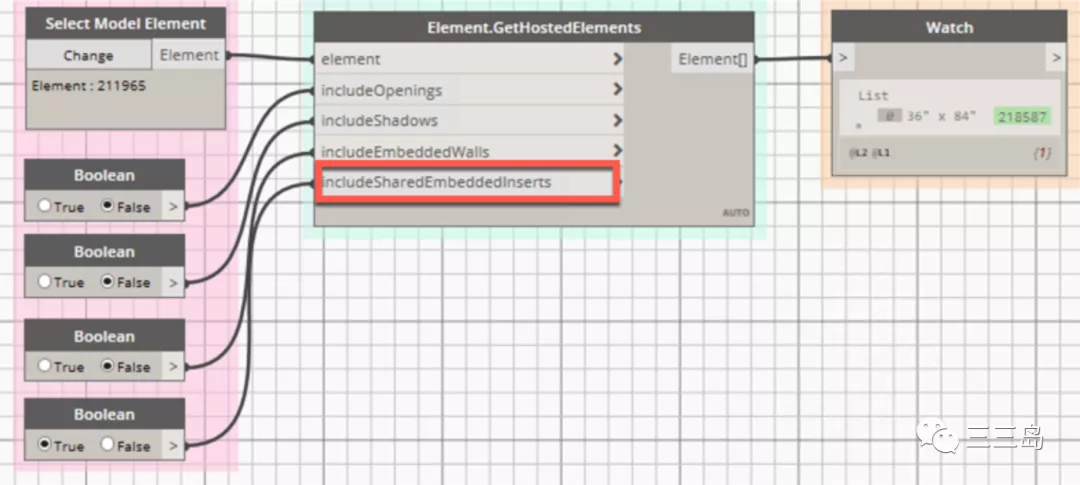This screenshot has width=1080, height=485.
Task: Click the includeEmbeddedWalls input port
Action: 469,151
